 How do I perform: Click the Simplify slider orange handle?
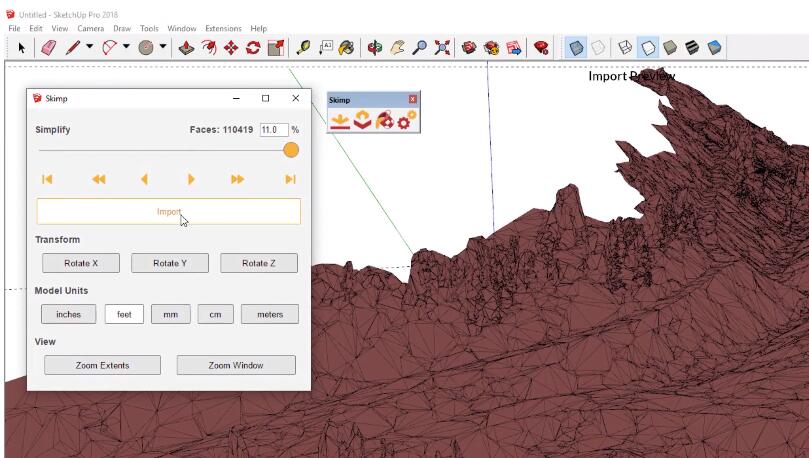pos(291,150)
